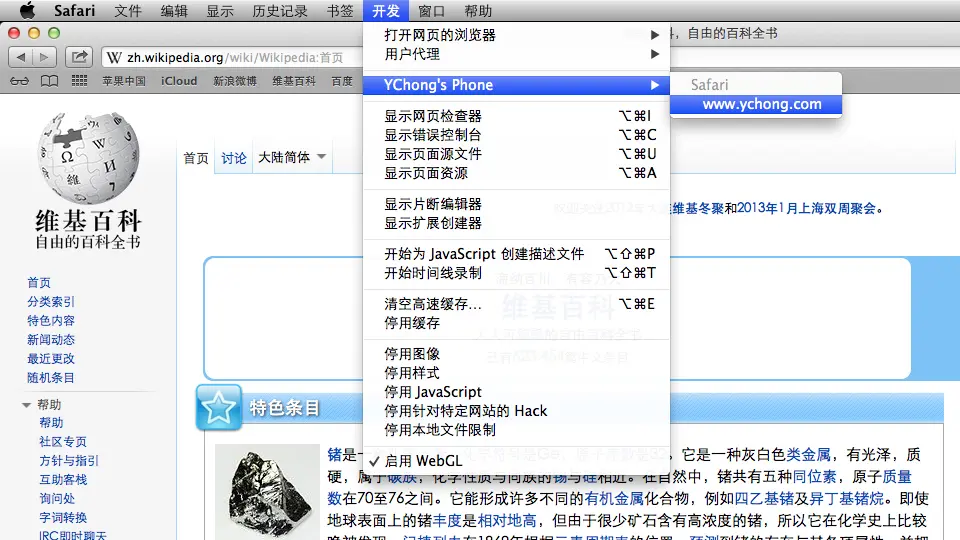
Task: Toggle 停用针对特定网站的 Hack
Action: click(516, 411)
